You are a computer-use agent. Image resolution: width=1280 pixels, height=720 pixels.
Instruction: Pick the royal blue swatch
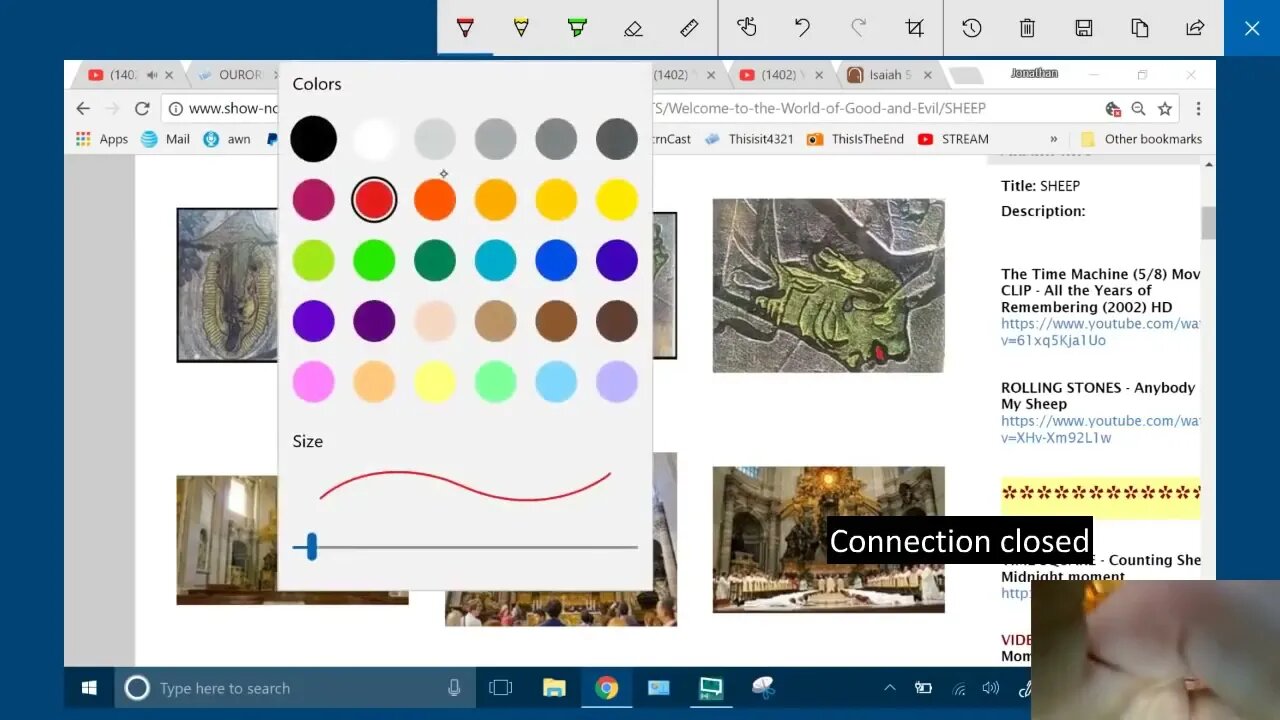pos(556,260)
